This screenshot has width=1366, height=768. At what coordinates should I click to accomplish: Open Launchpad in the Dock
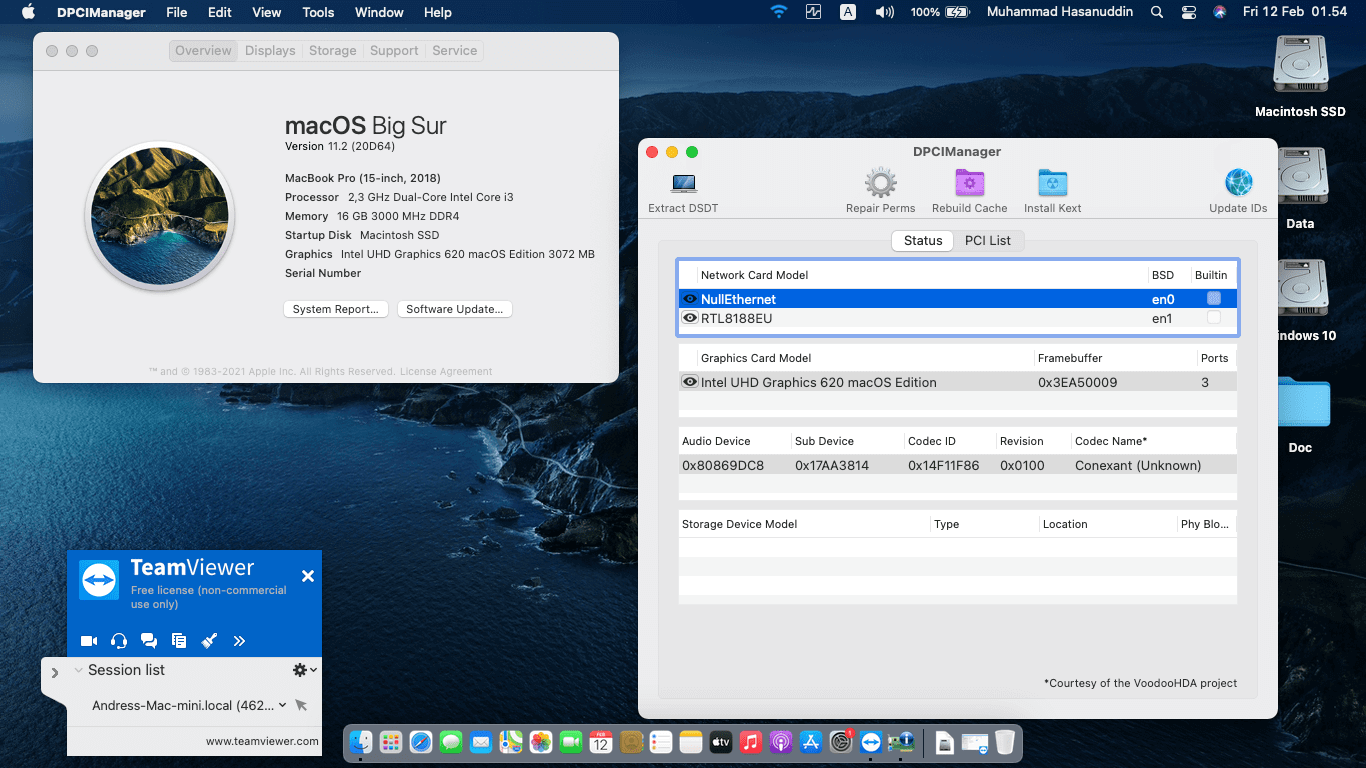[x=391, y=742]
